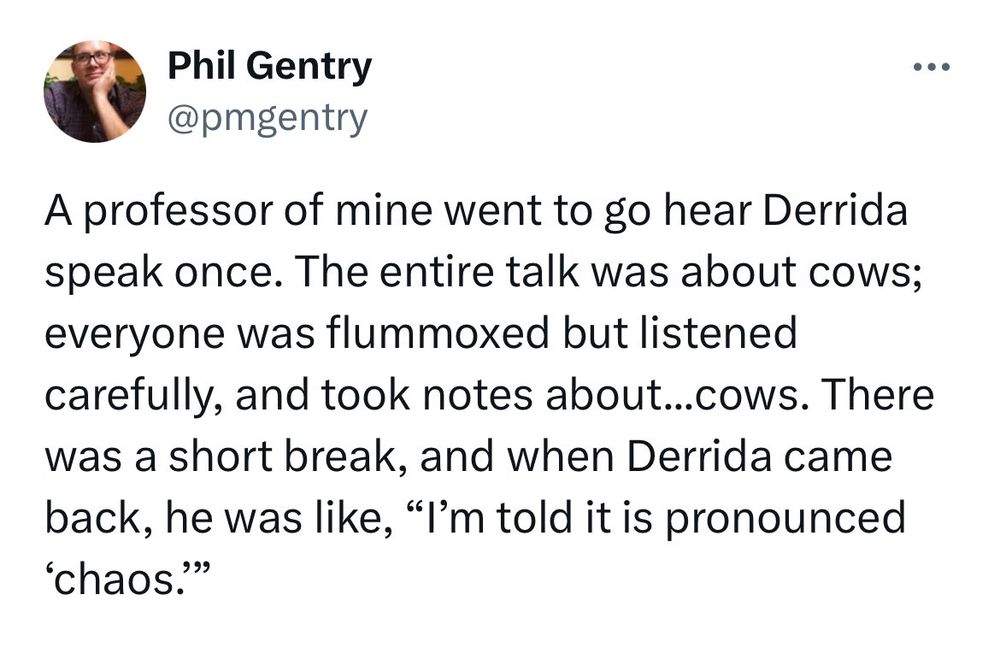The image size is (1000, 648).
Task: Click the word 'back,' starting the sixth line
Action: [99, 519]
